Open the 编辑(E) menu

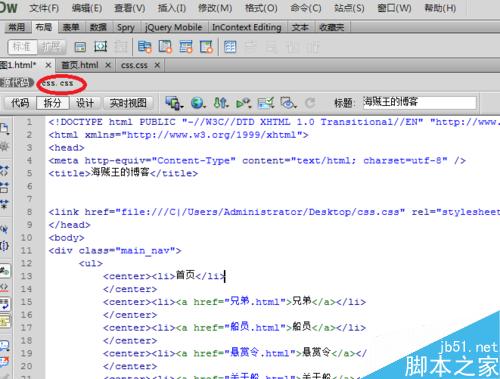tap(87, 8)
